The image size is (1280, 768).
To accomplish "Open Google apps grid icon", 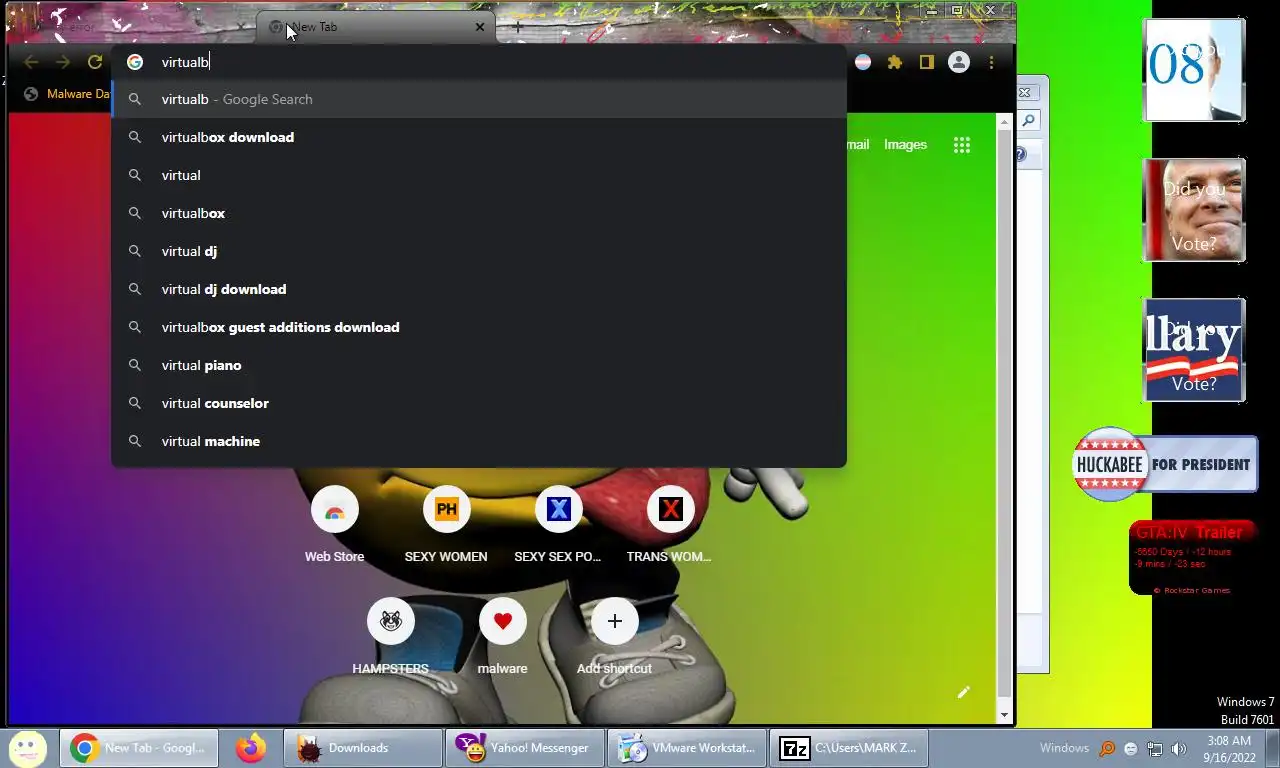I will pos(962,145).
